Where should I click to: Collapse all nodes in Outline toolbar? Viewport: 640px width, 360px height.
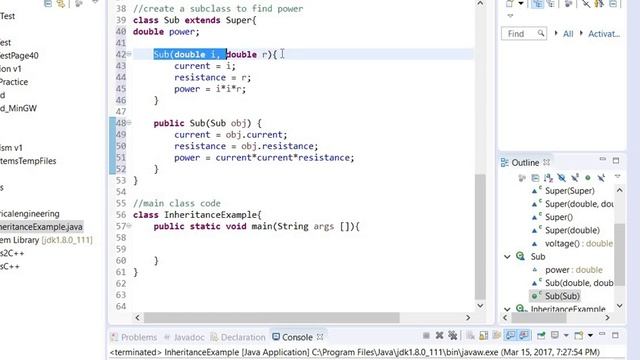pyautogui.click(x=535, y=178)
